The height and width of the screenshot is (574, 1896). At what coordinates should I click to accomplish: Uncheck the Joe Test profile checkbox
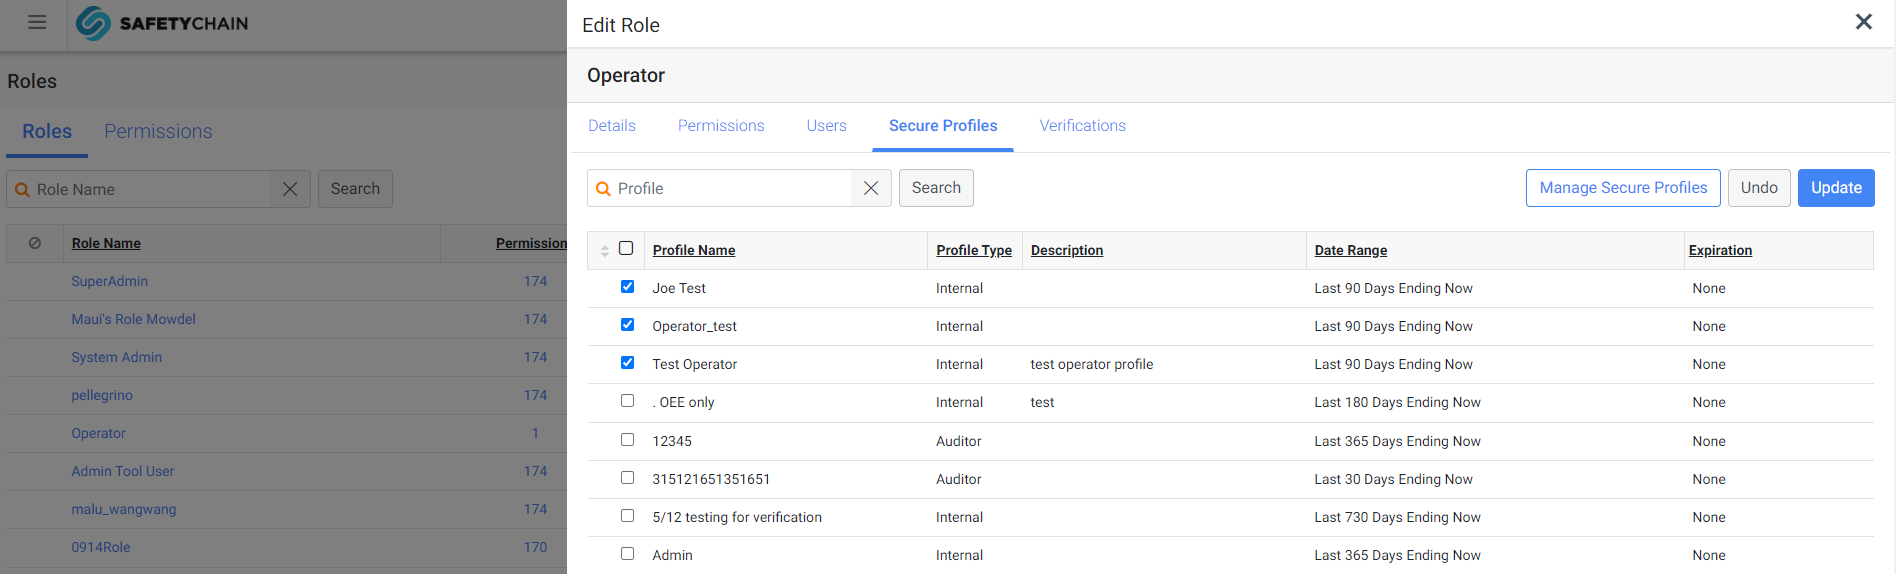[627, 287]
